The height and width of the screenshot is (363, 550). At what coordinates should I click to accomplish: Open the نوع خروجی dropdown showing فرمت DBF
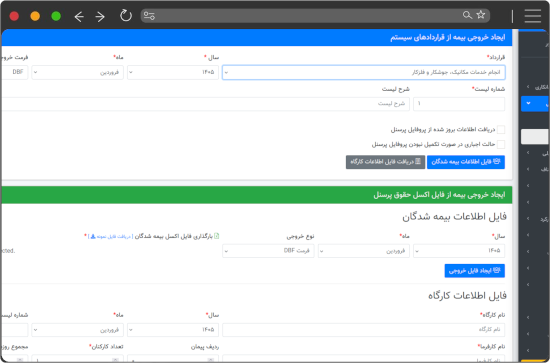coord(268,251)
